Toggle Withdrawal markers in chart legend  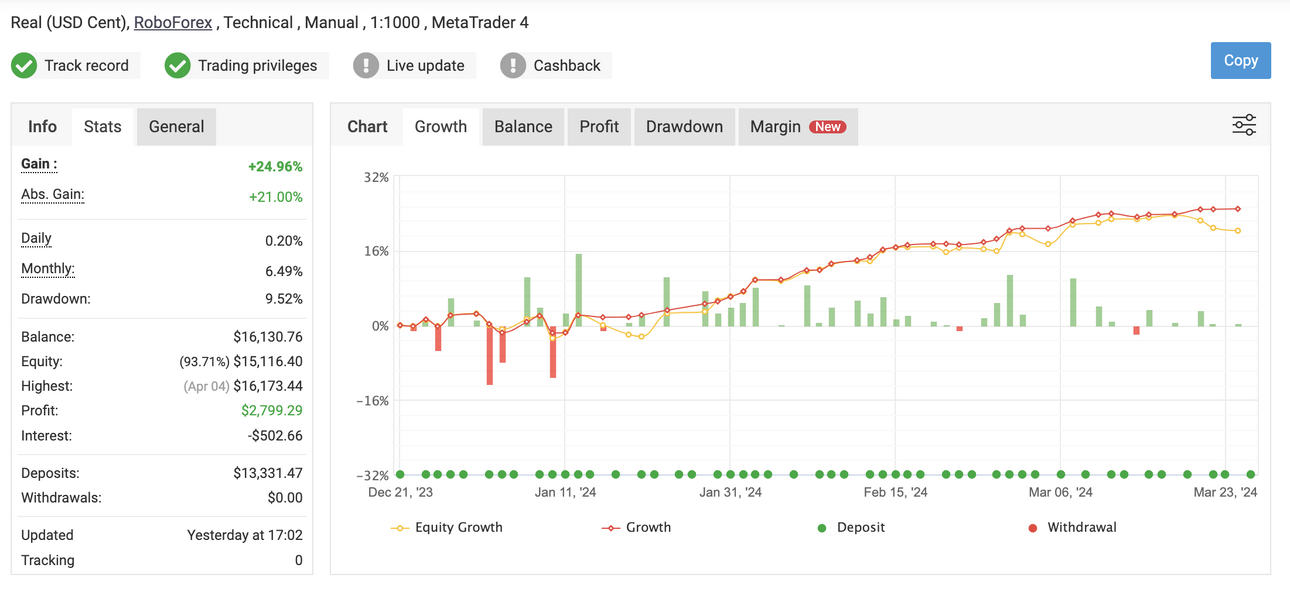click(x=1072, y=527)
